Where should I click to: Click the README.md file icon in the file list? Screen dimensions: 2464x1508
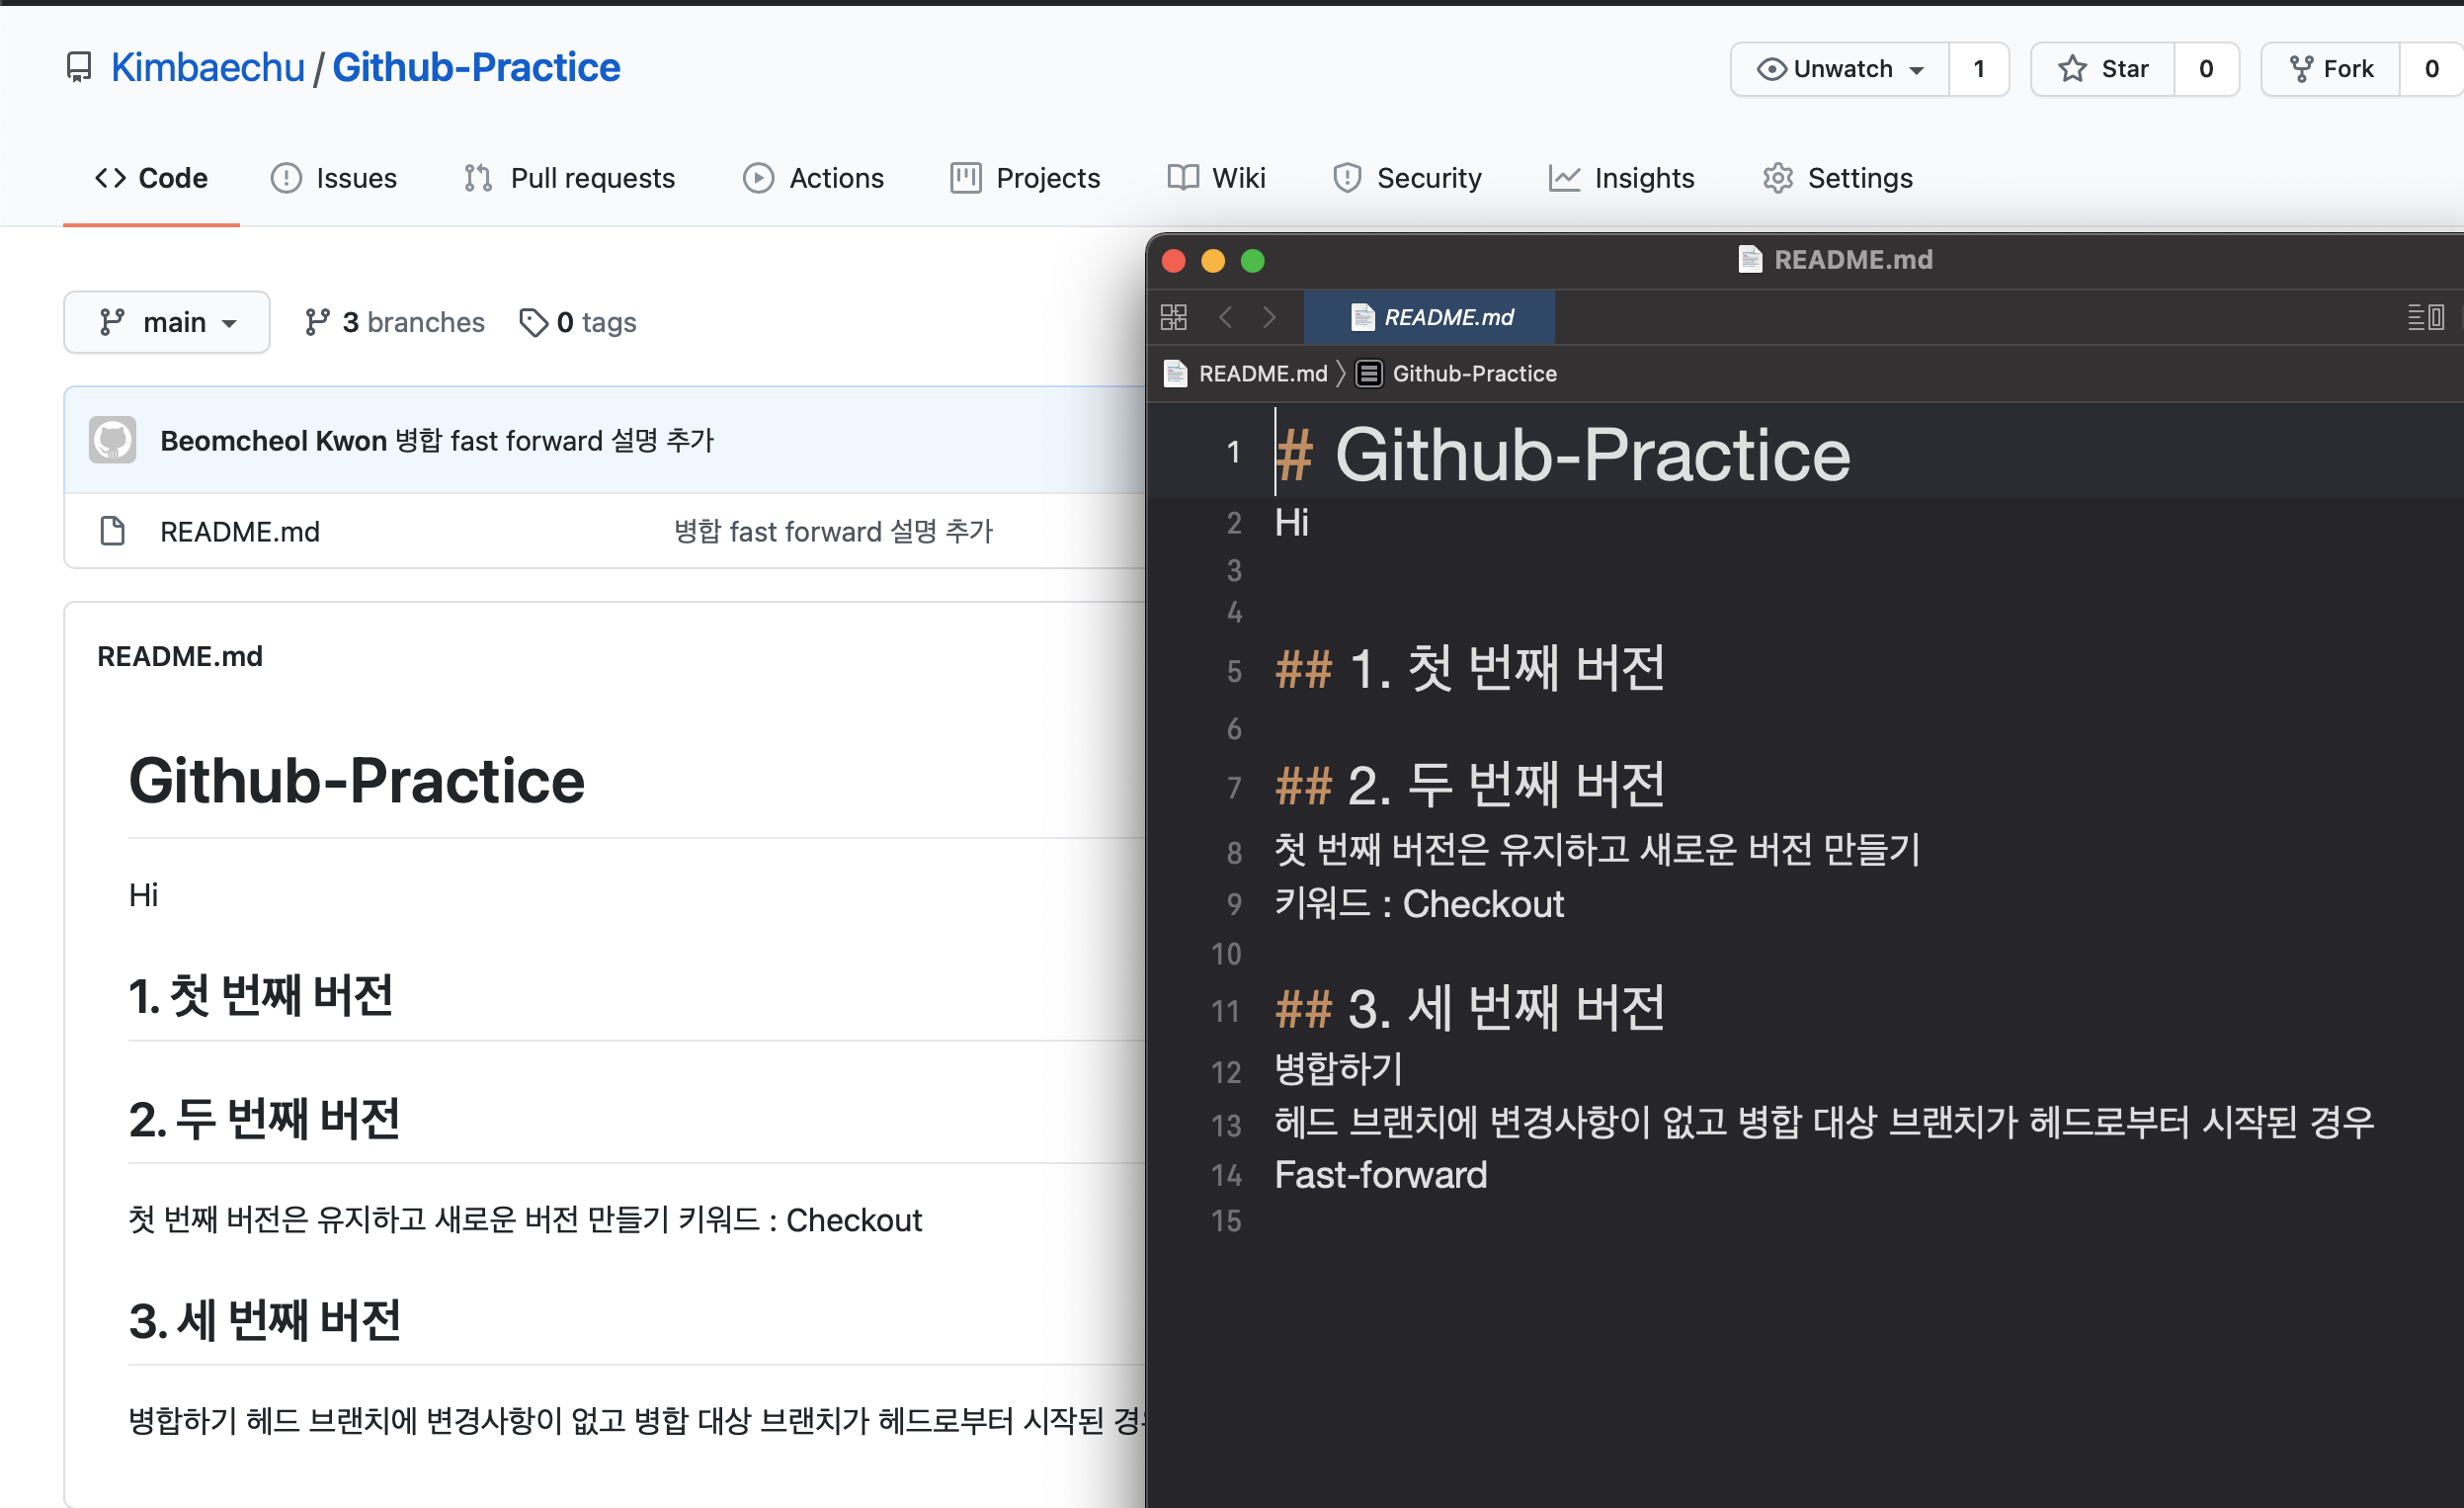[x=112, y=531]
